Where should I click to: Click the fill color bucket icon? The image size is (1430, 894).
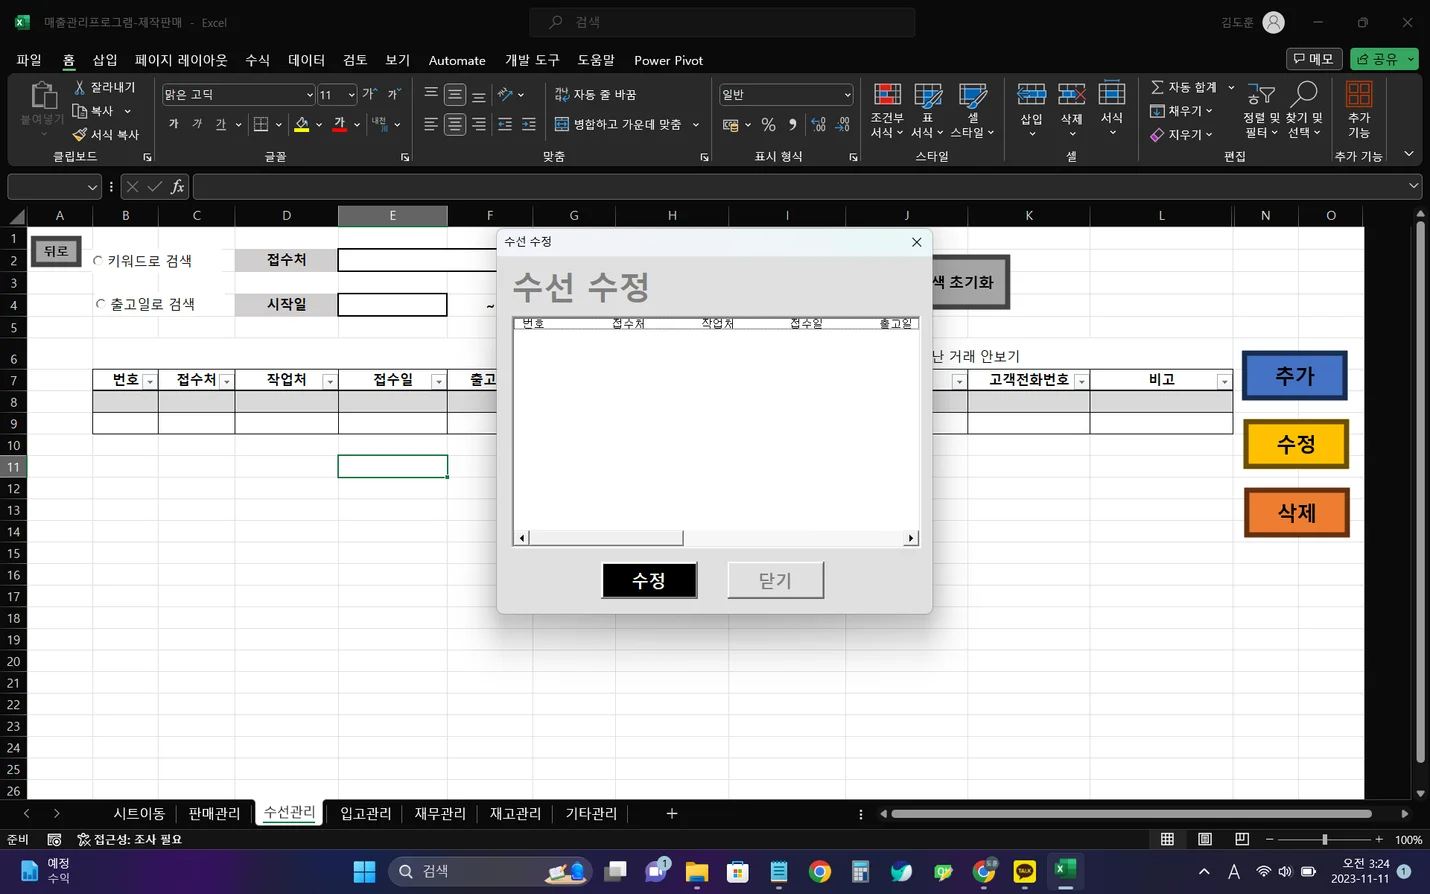pos(301,124)
